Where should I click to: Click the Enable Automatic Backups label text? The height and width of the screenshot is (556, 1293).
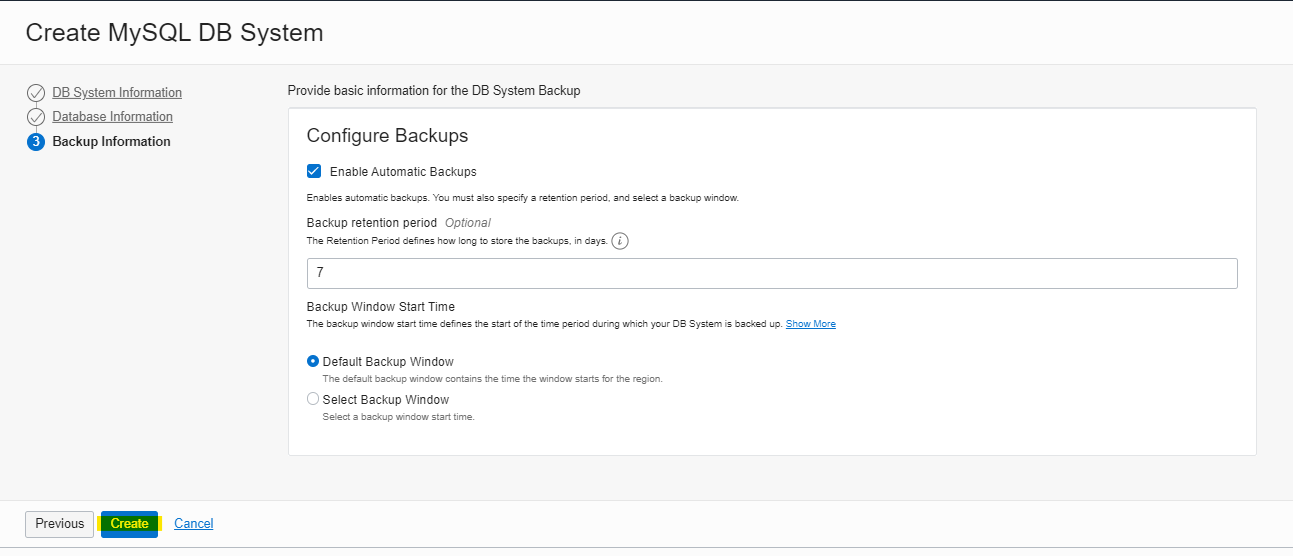[x=403, y=172]
